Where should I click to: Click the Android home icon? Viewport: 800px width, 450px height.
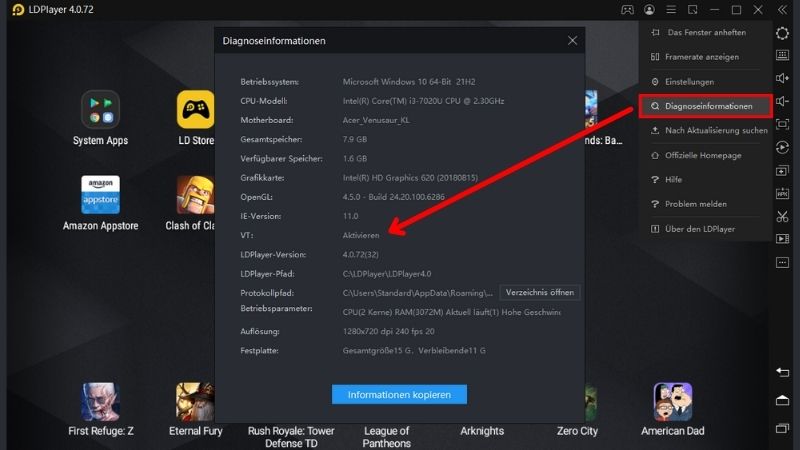click(x=782, y=401)
